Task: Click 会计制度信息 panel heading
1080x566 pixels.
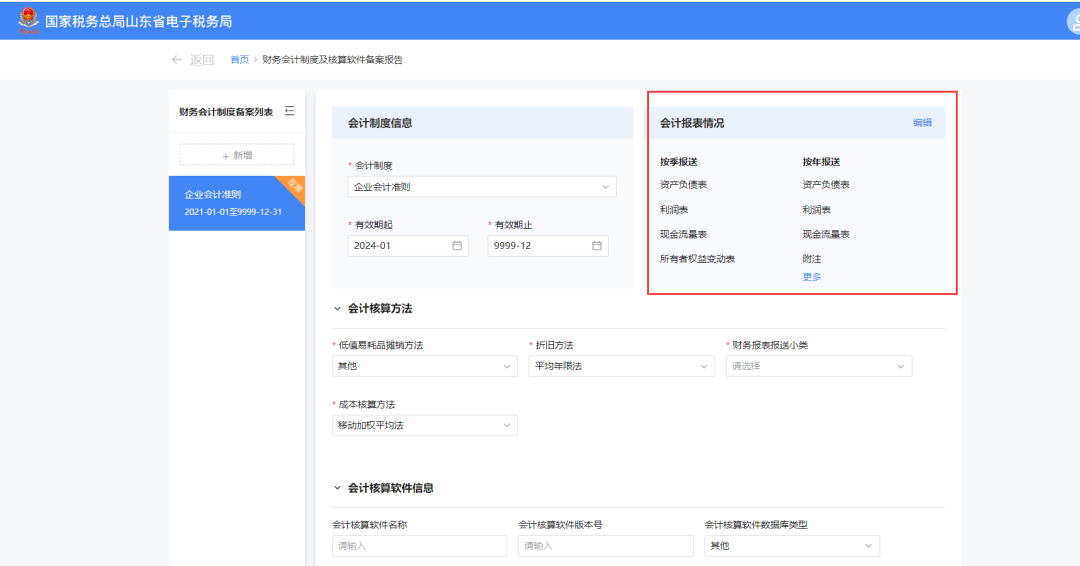Action: [x=380, y=123]
